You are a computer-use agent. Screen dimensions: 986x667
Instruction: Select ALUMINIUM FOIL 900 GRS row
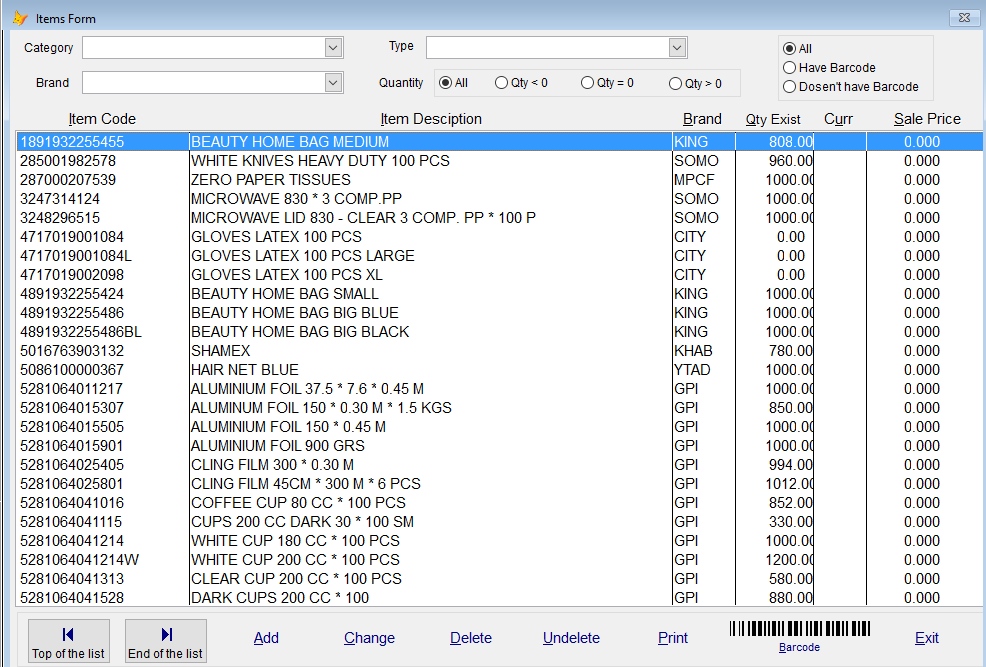tap(500, 446)
